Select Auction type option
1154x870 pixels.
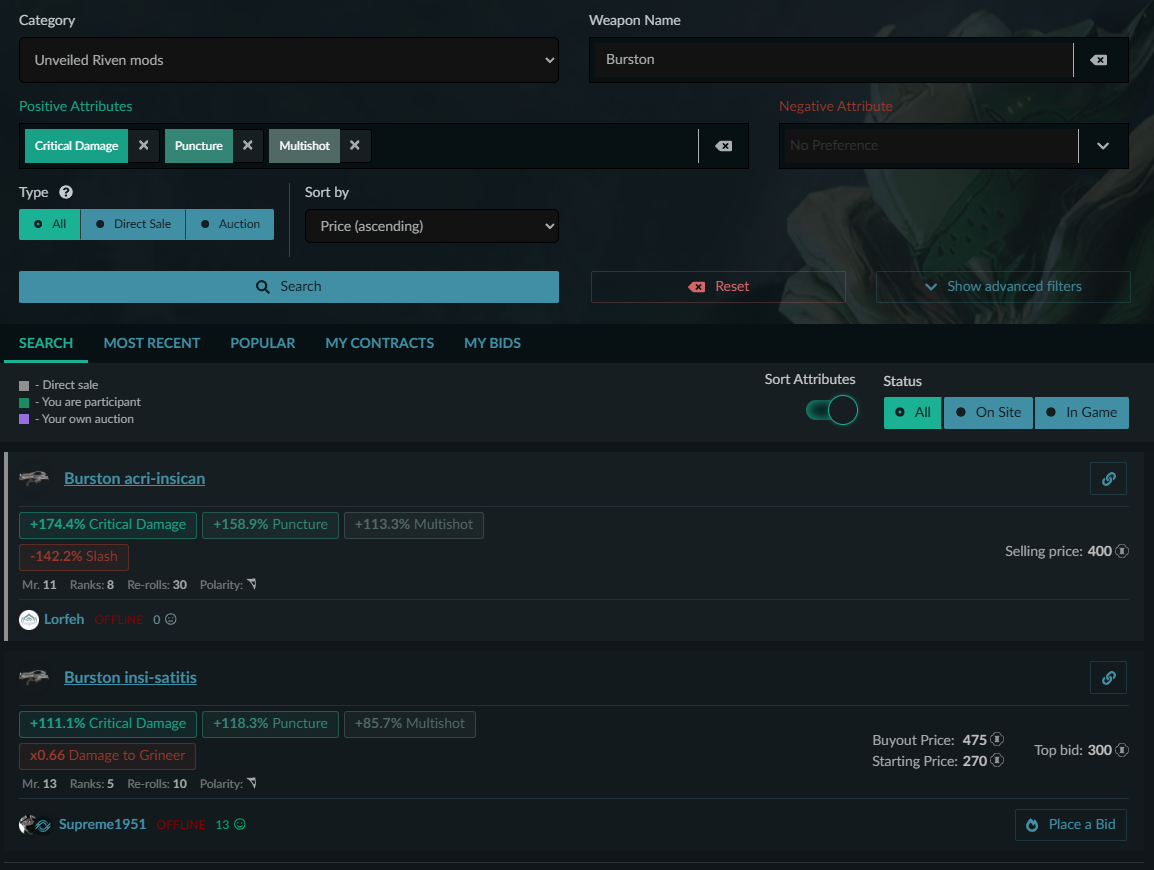[x=230, y=224]
